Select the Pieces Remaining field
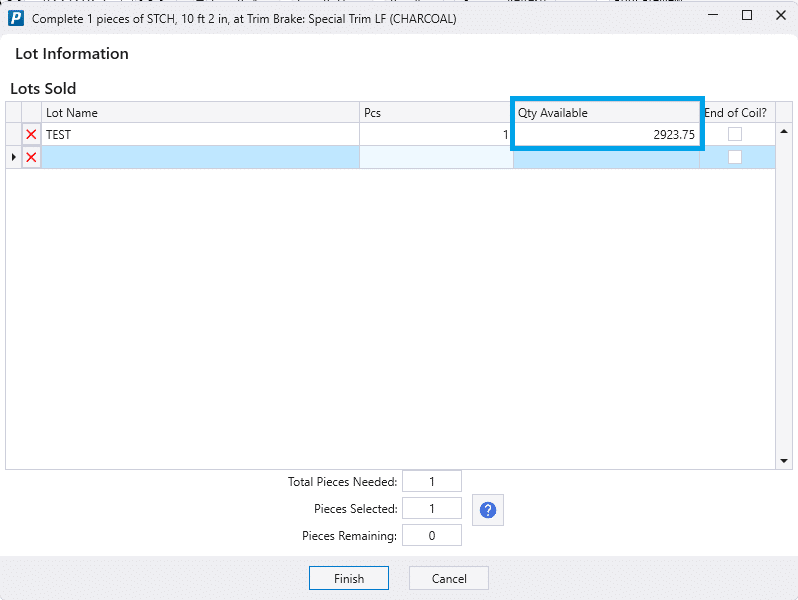 click(432, 536)
